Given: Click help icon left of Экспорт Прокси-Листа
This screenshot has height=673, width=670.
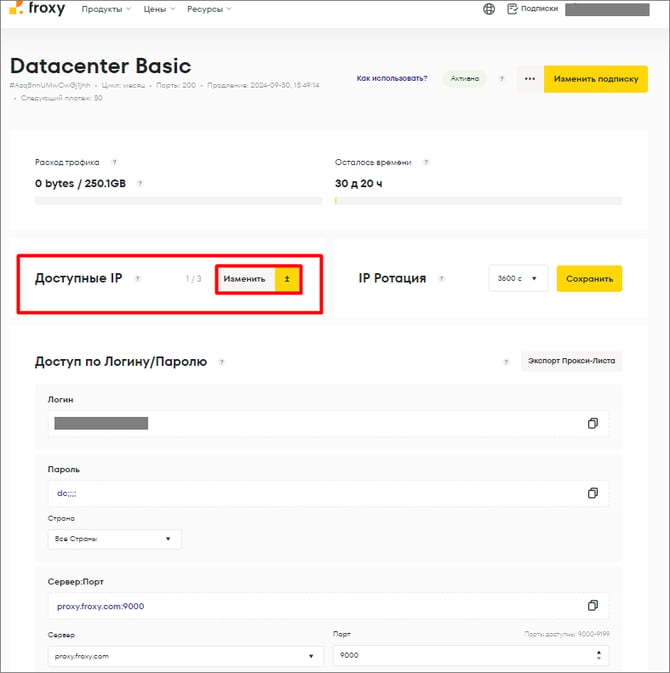Looking at the screenshot, I should (x=506, y=362).
